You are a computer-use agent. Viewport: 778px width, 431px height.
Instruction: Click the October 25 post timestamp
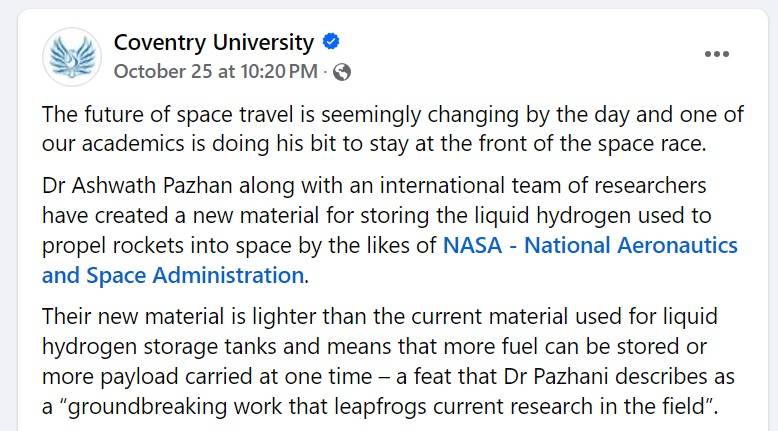click(x=215, y=71)
